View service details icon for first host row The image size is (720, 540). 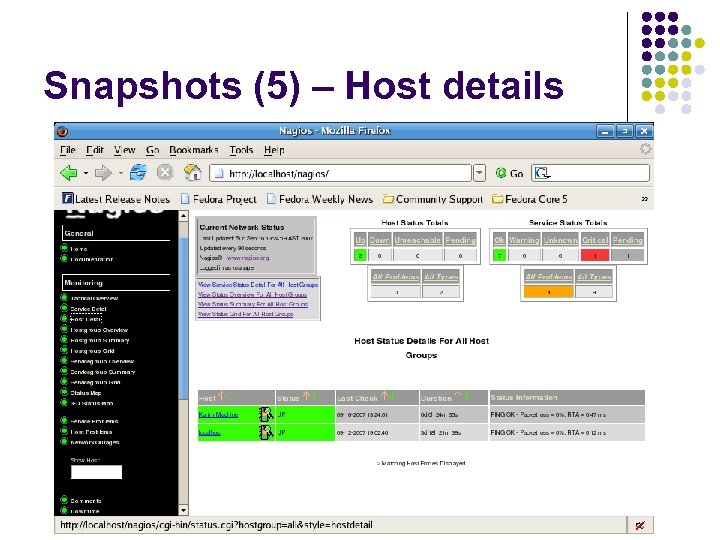[x=266, y=414]
